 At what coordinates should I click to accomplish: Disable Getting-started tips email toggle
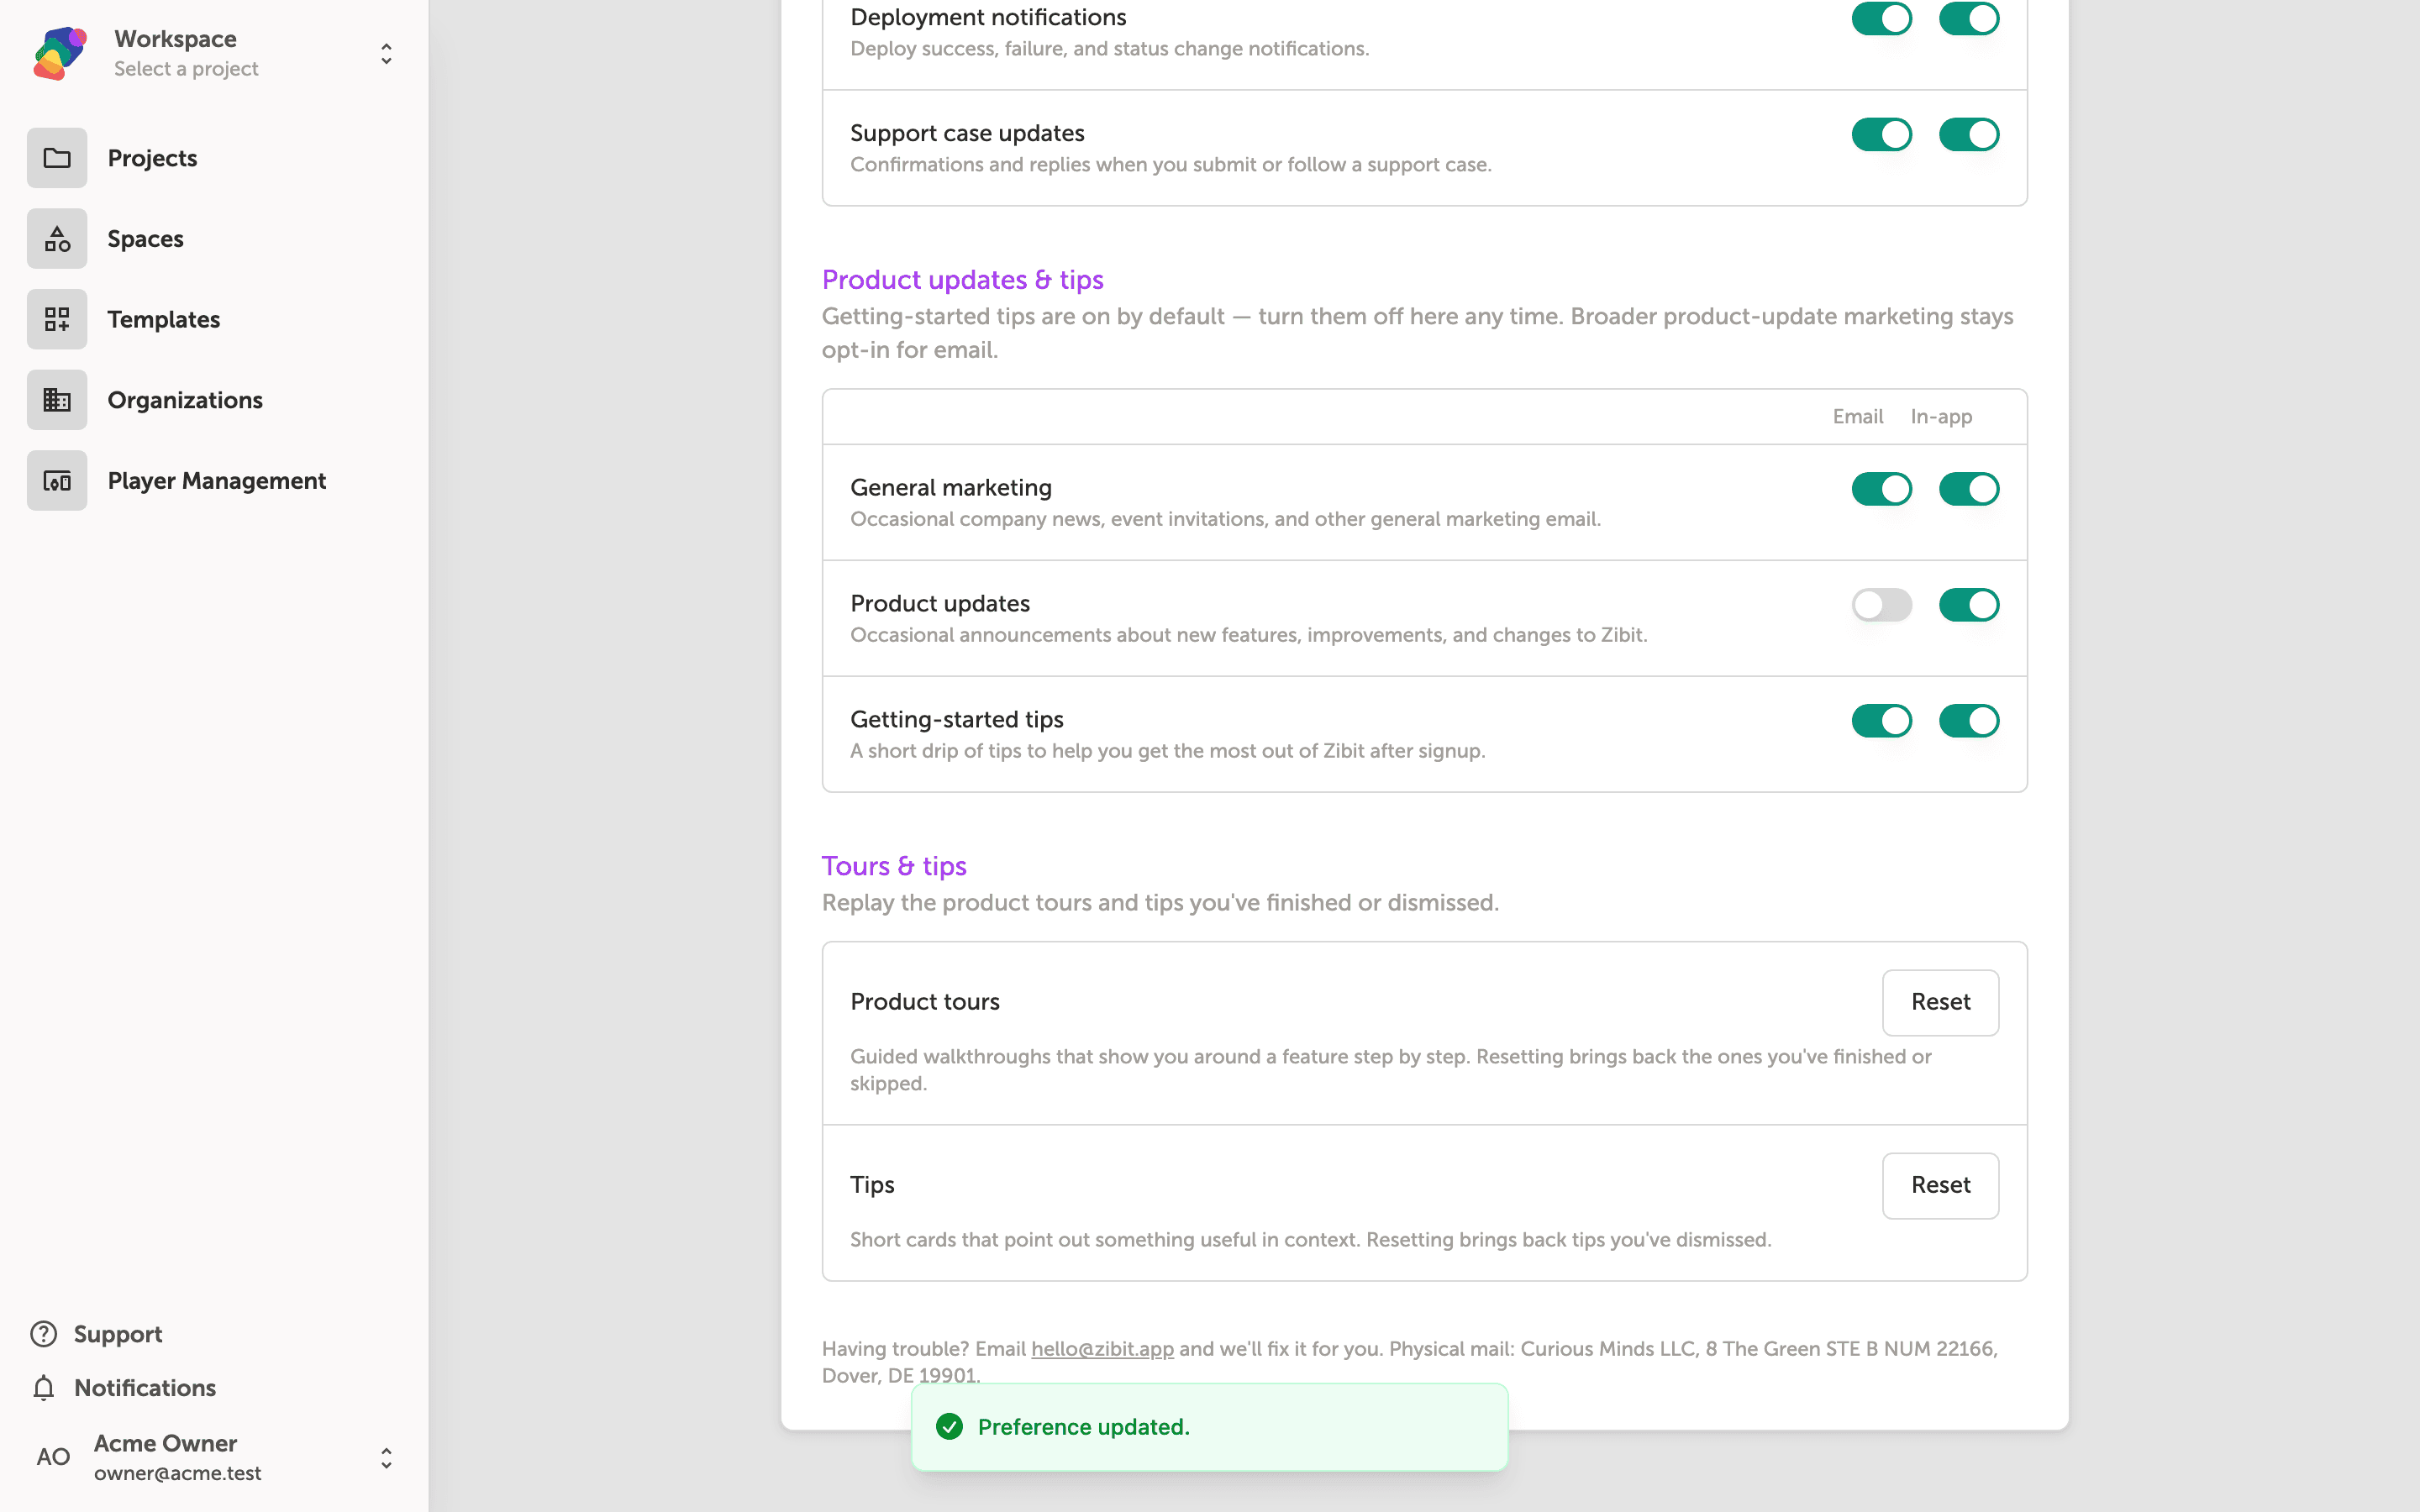click(x=1881, y=721)
